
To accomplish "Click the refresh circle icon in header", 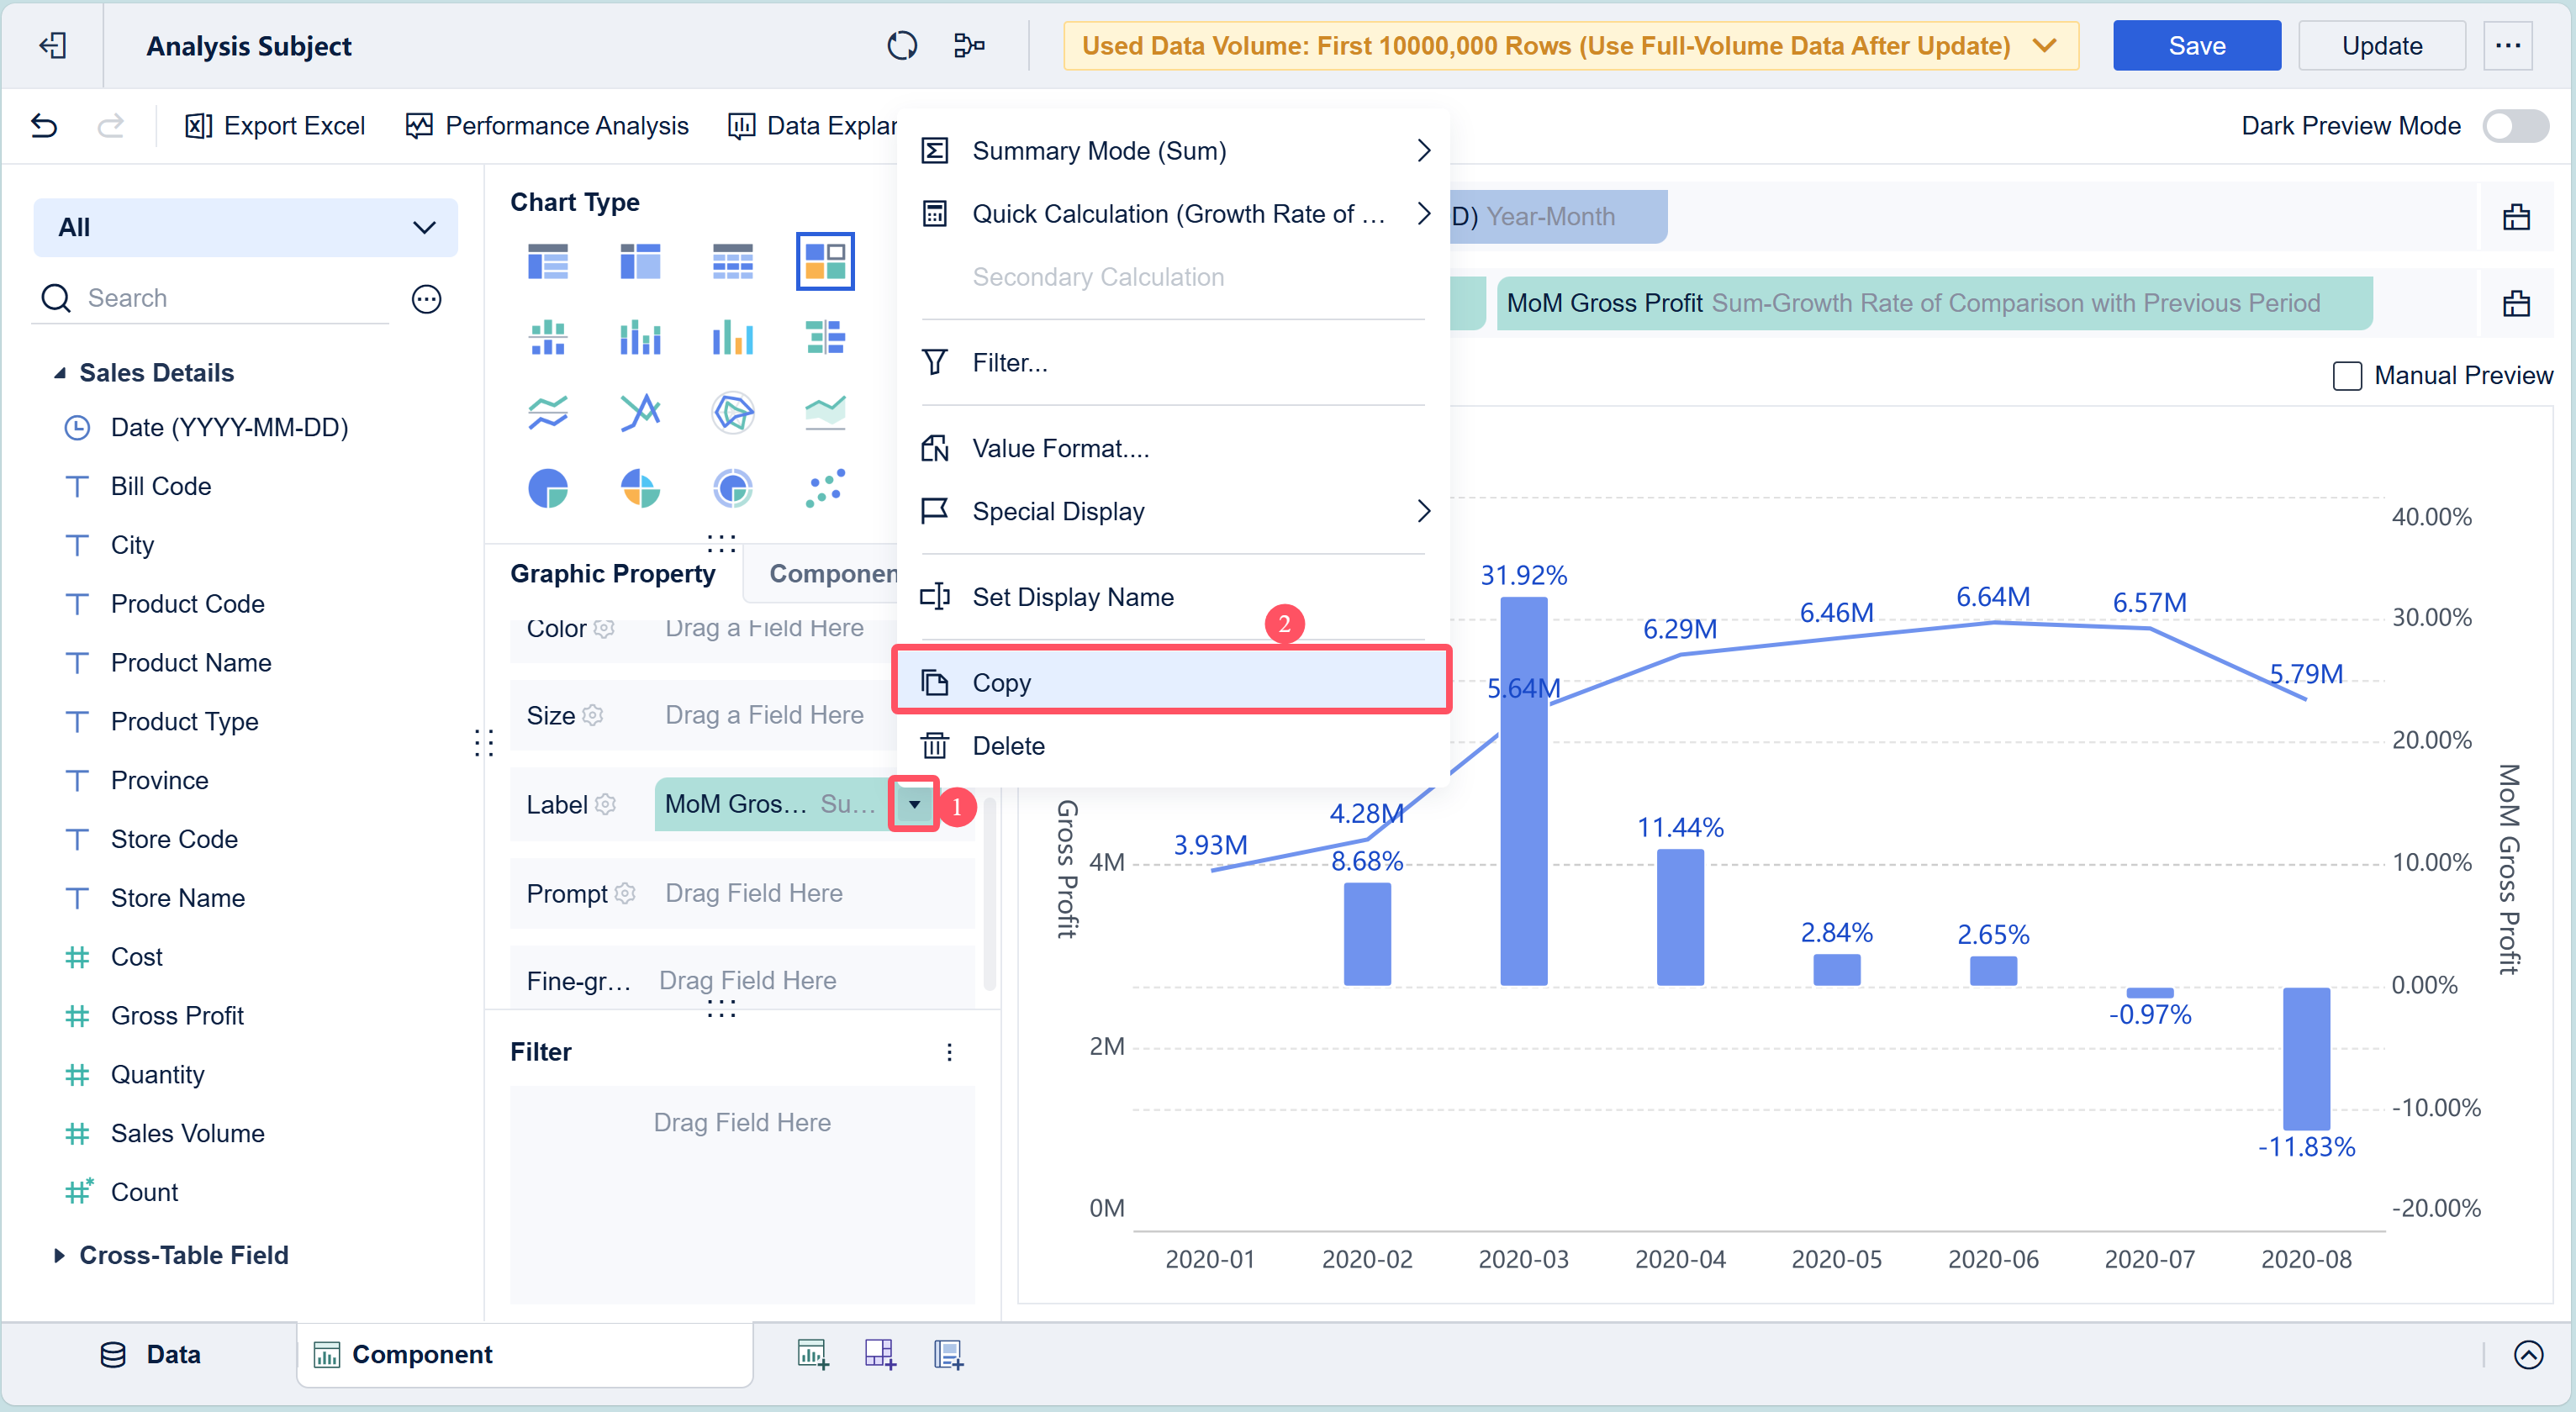I will click(901, 46).
